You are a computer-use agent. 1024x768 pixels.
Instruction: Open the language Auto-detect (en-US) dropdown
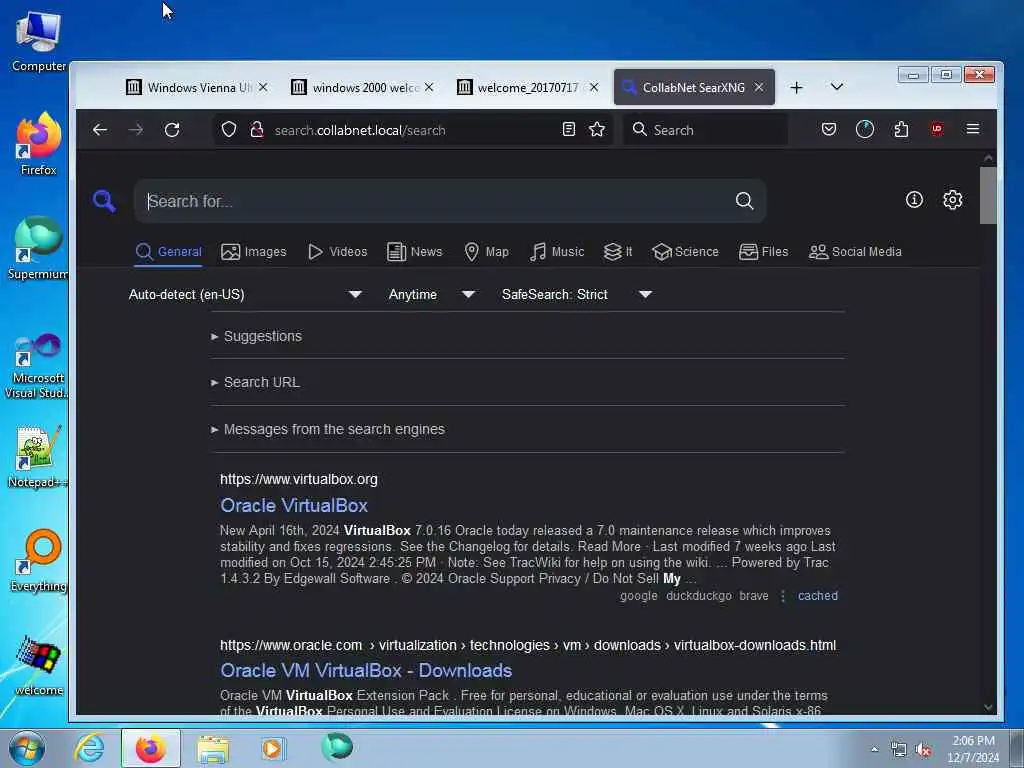[x=245, y=295]
